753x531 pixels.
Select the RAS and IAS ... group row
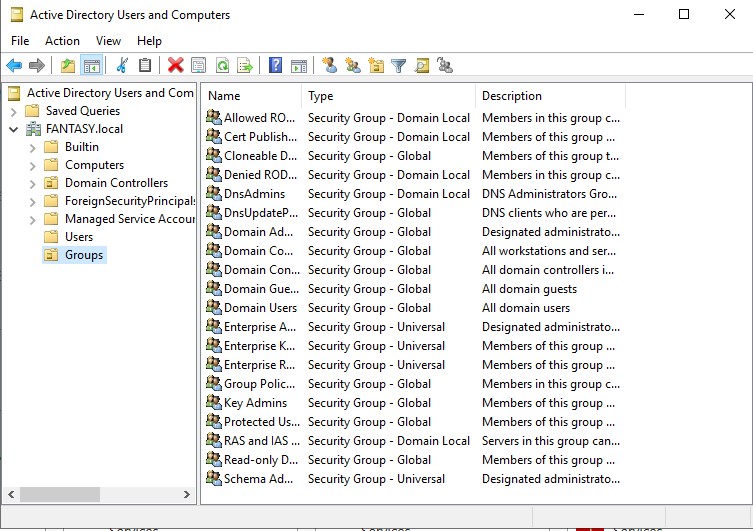(x=413, y=441)
